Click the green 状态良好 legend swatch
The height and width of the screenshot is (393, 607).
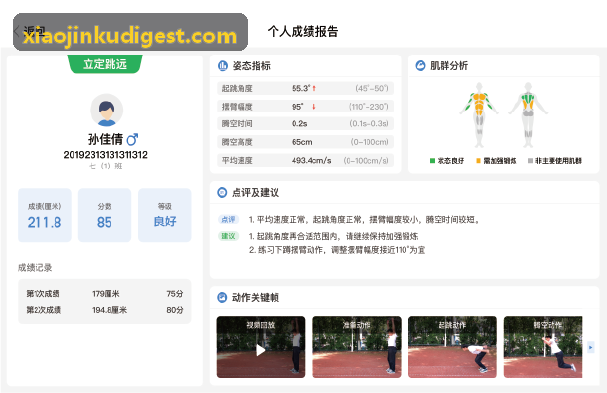click(x=432, y=161)
